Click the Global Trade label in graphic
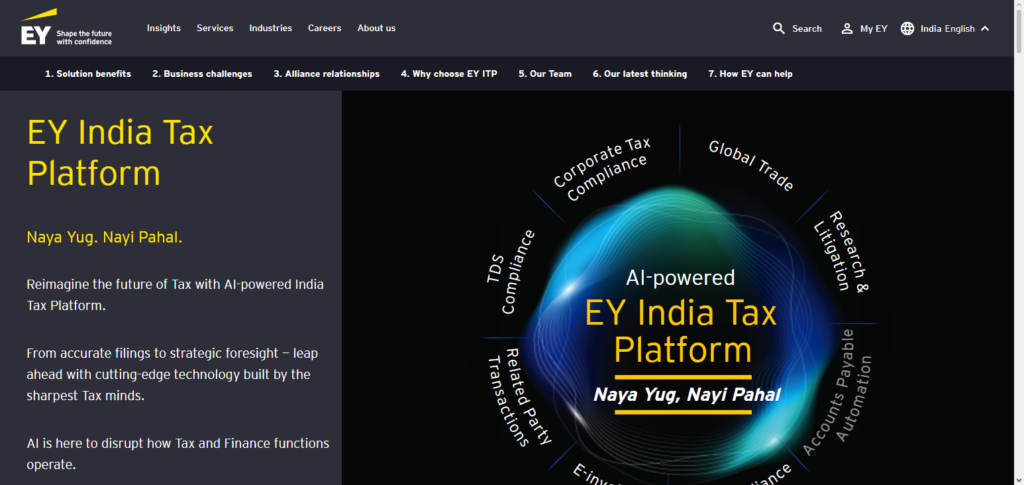Screen dimensions: 1024x485 pos(752,165)
